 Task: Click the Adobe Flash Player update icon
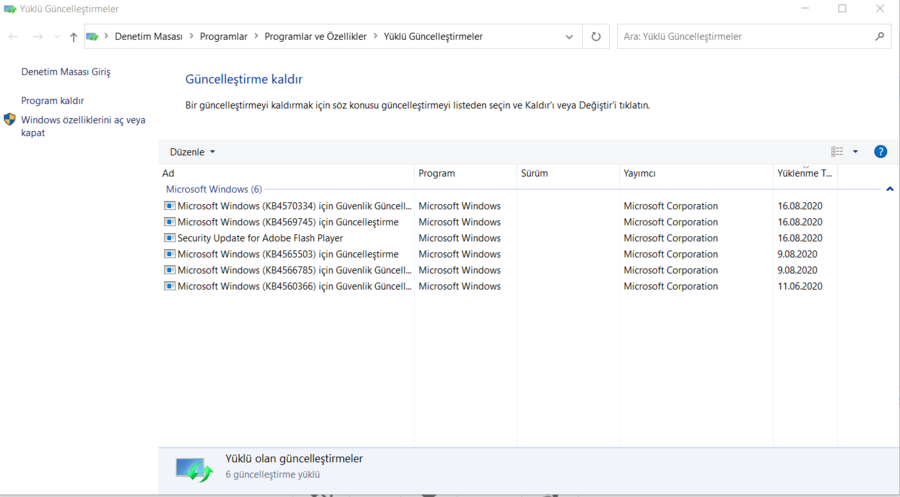tap(169, 238)
